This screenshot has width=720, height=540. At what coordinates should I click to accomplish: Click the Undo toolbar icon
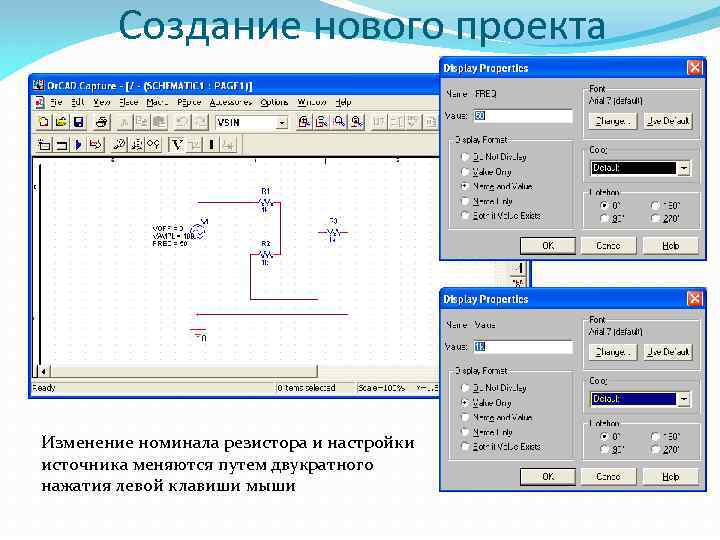tap(182, 122)
